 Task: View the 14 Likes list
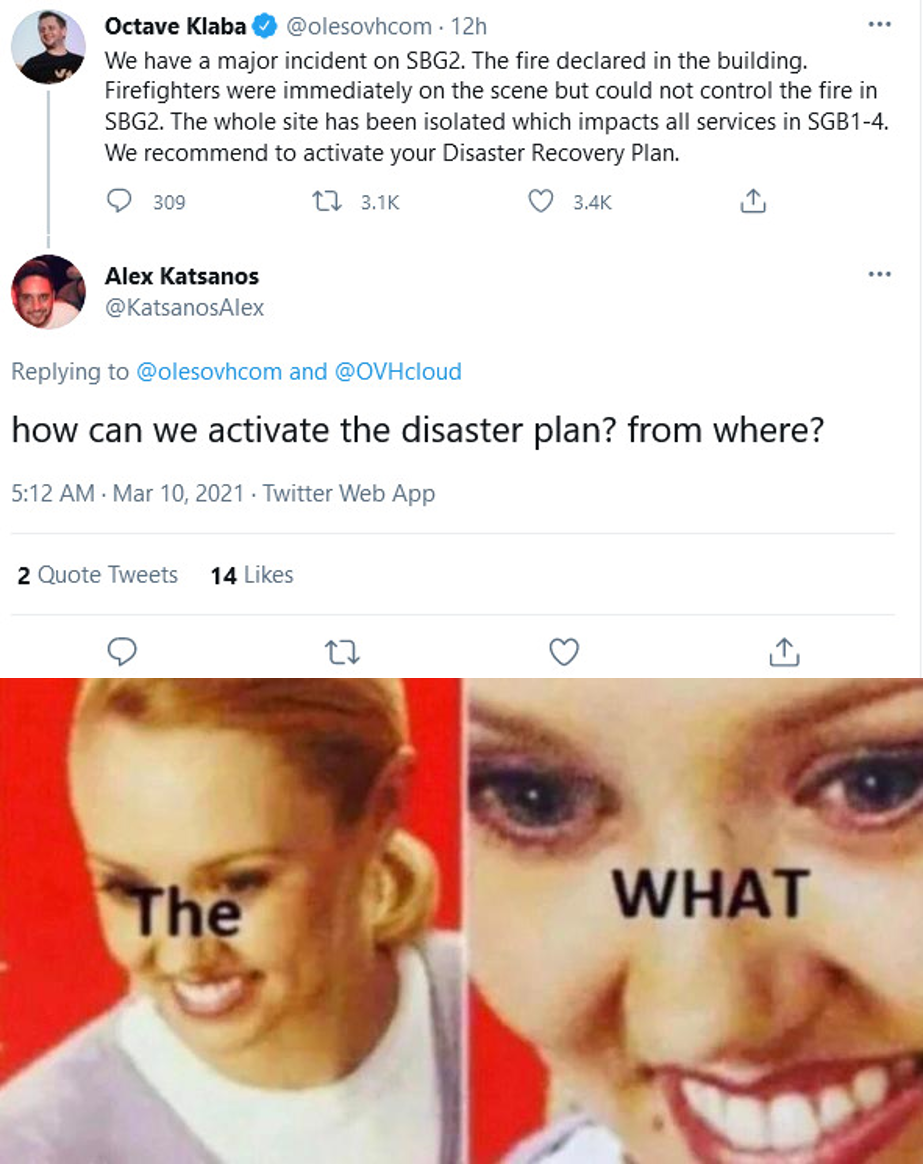252,575
